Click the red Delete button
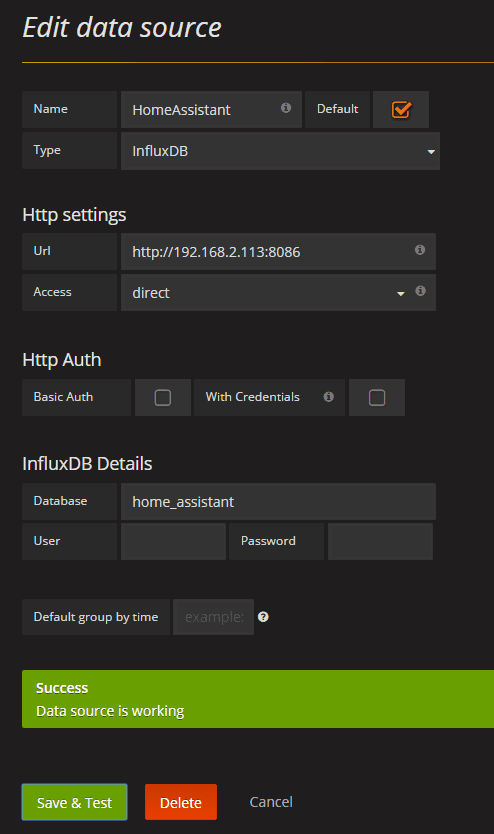This screenshot has height=834, width=494. pyautogui.click(x=181, y=802)
